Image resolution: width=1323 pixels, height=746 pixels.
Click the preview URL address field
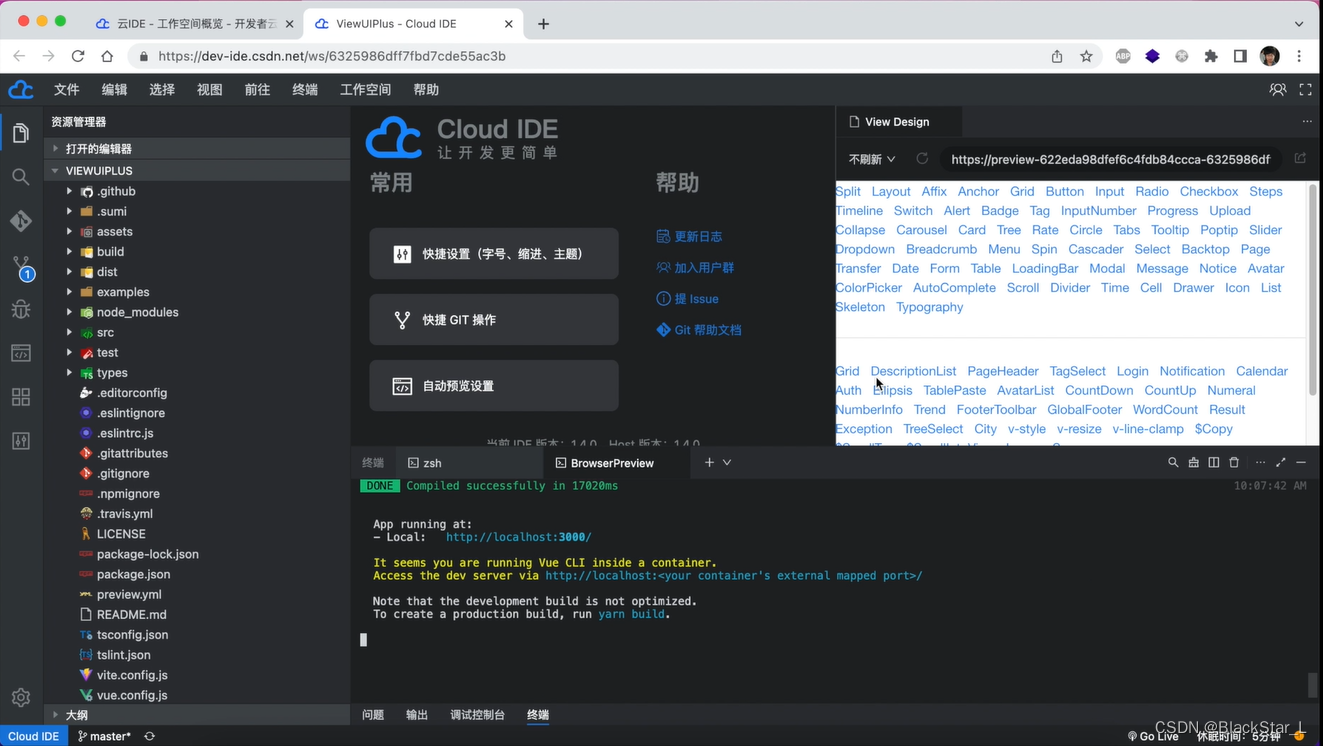click(x=1111, y=159)
